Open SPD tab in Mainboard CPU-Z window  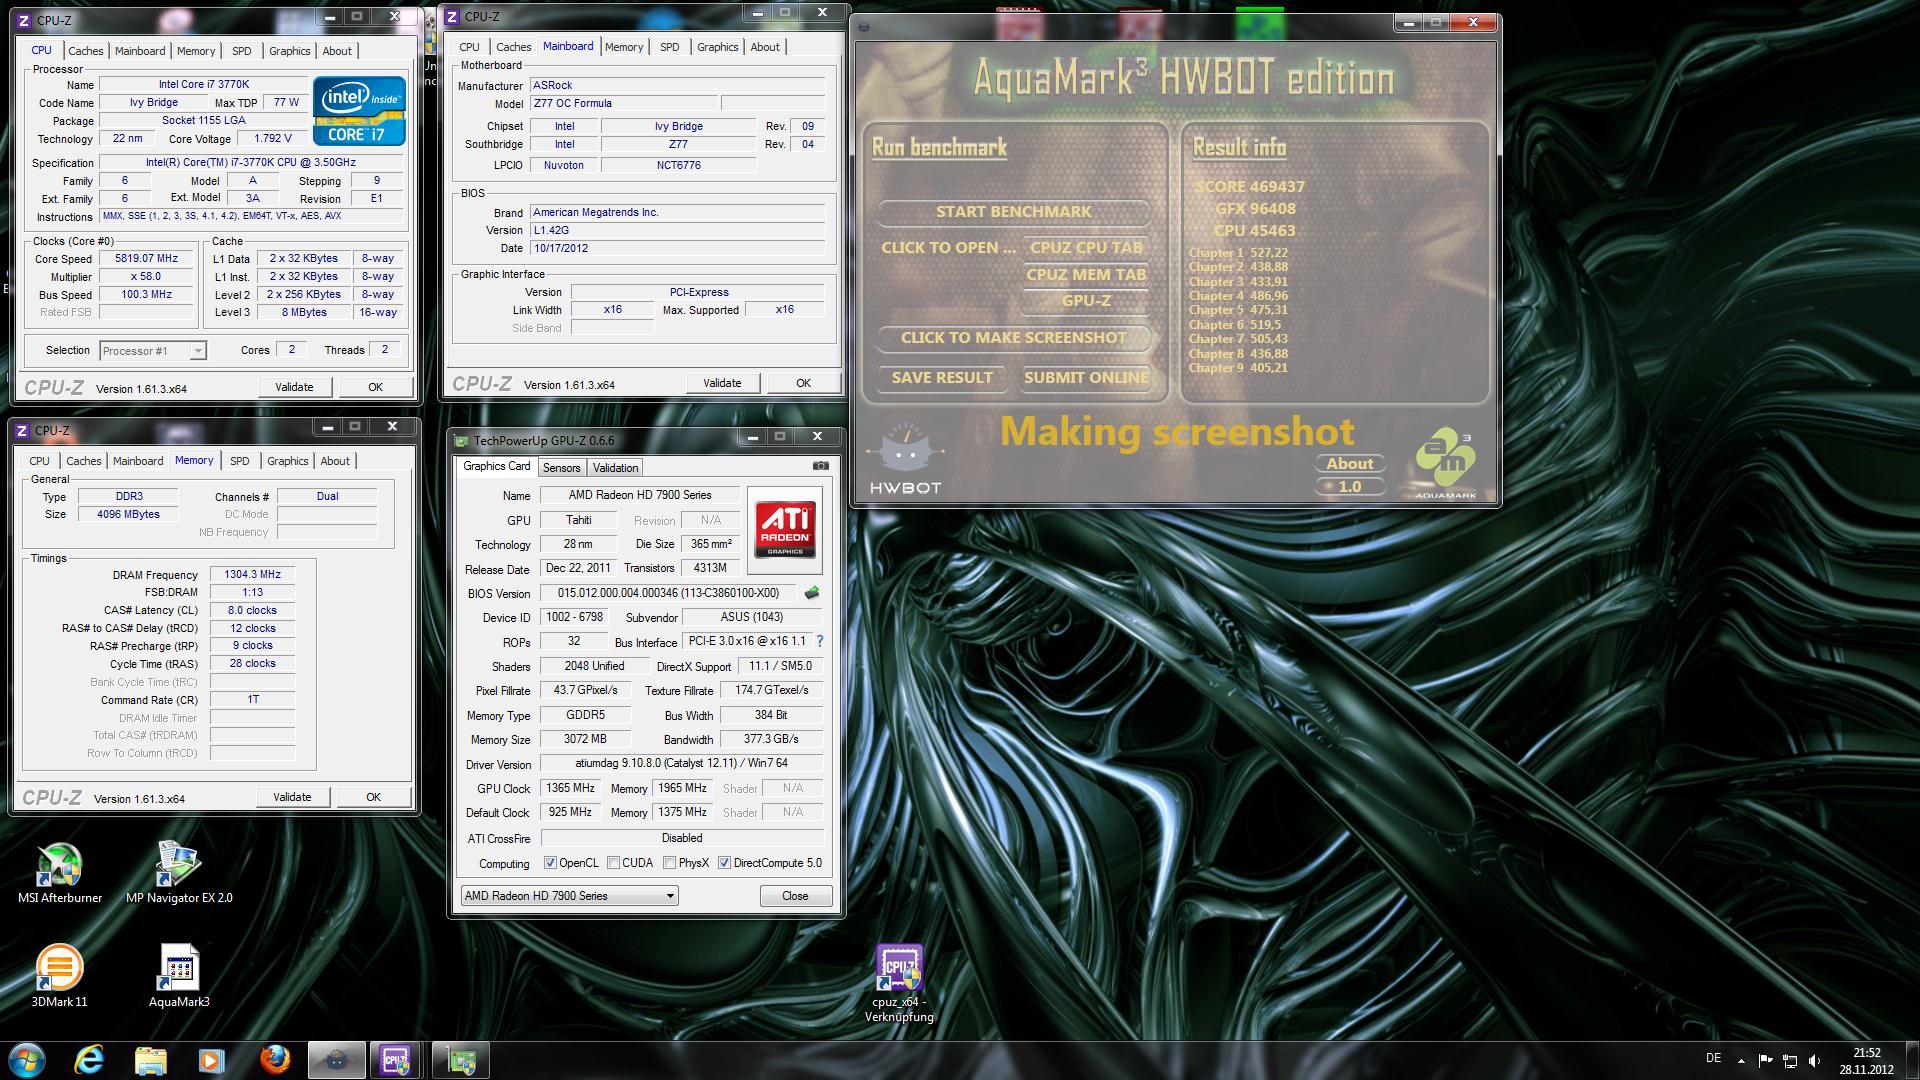click(670, 47)
